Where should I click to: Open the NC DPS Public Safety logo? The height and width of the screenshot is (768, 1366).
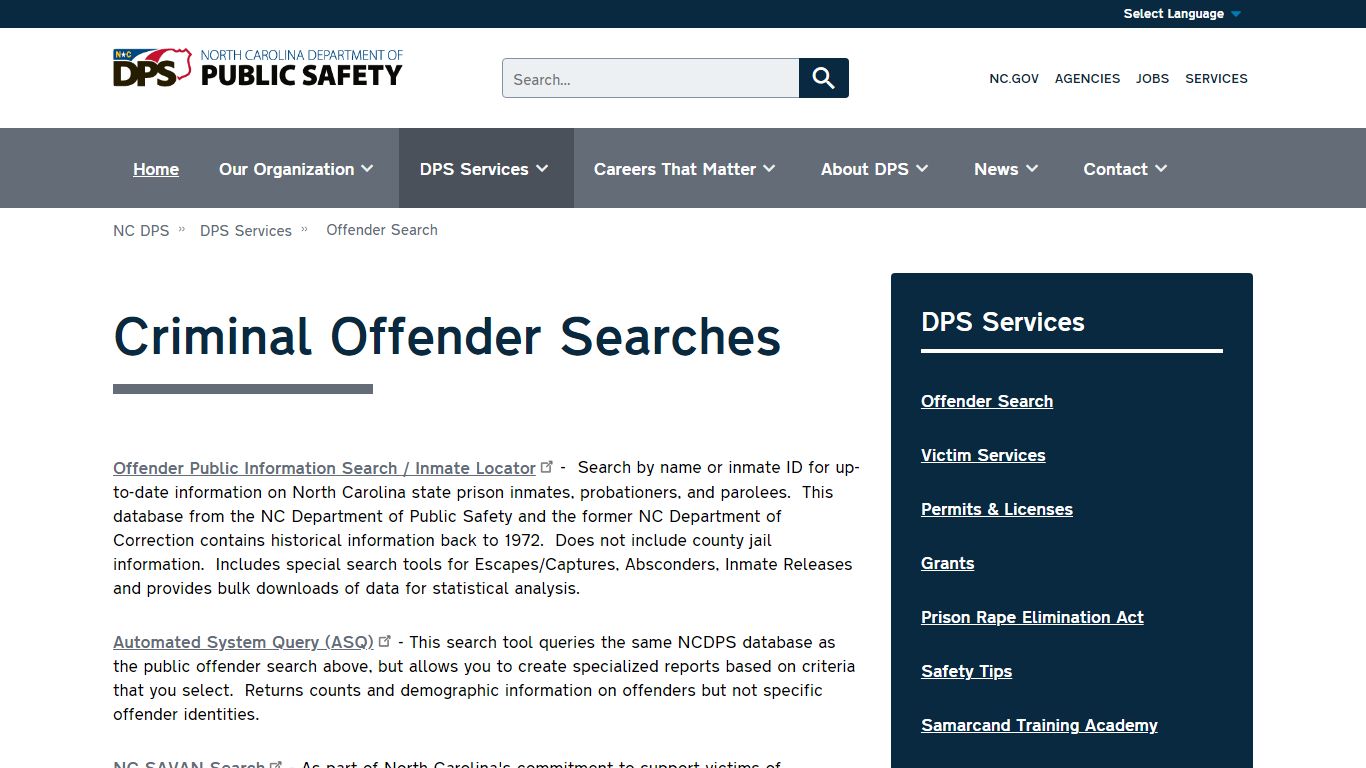click(x=258, y=68)
